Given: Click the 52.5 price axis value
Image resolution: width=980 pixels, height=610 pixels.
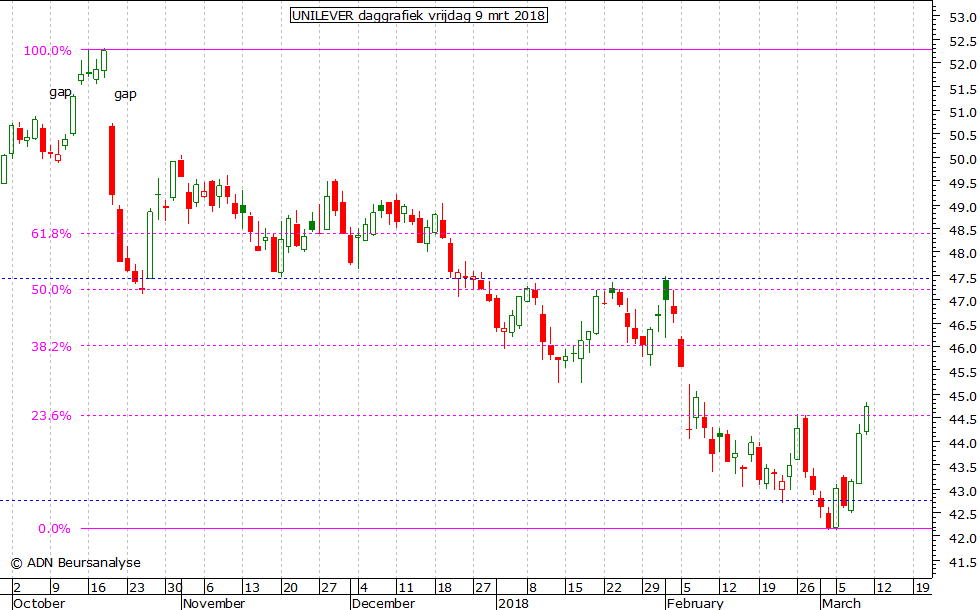Looking at the screenshot, I should point(962,41).
